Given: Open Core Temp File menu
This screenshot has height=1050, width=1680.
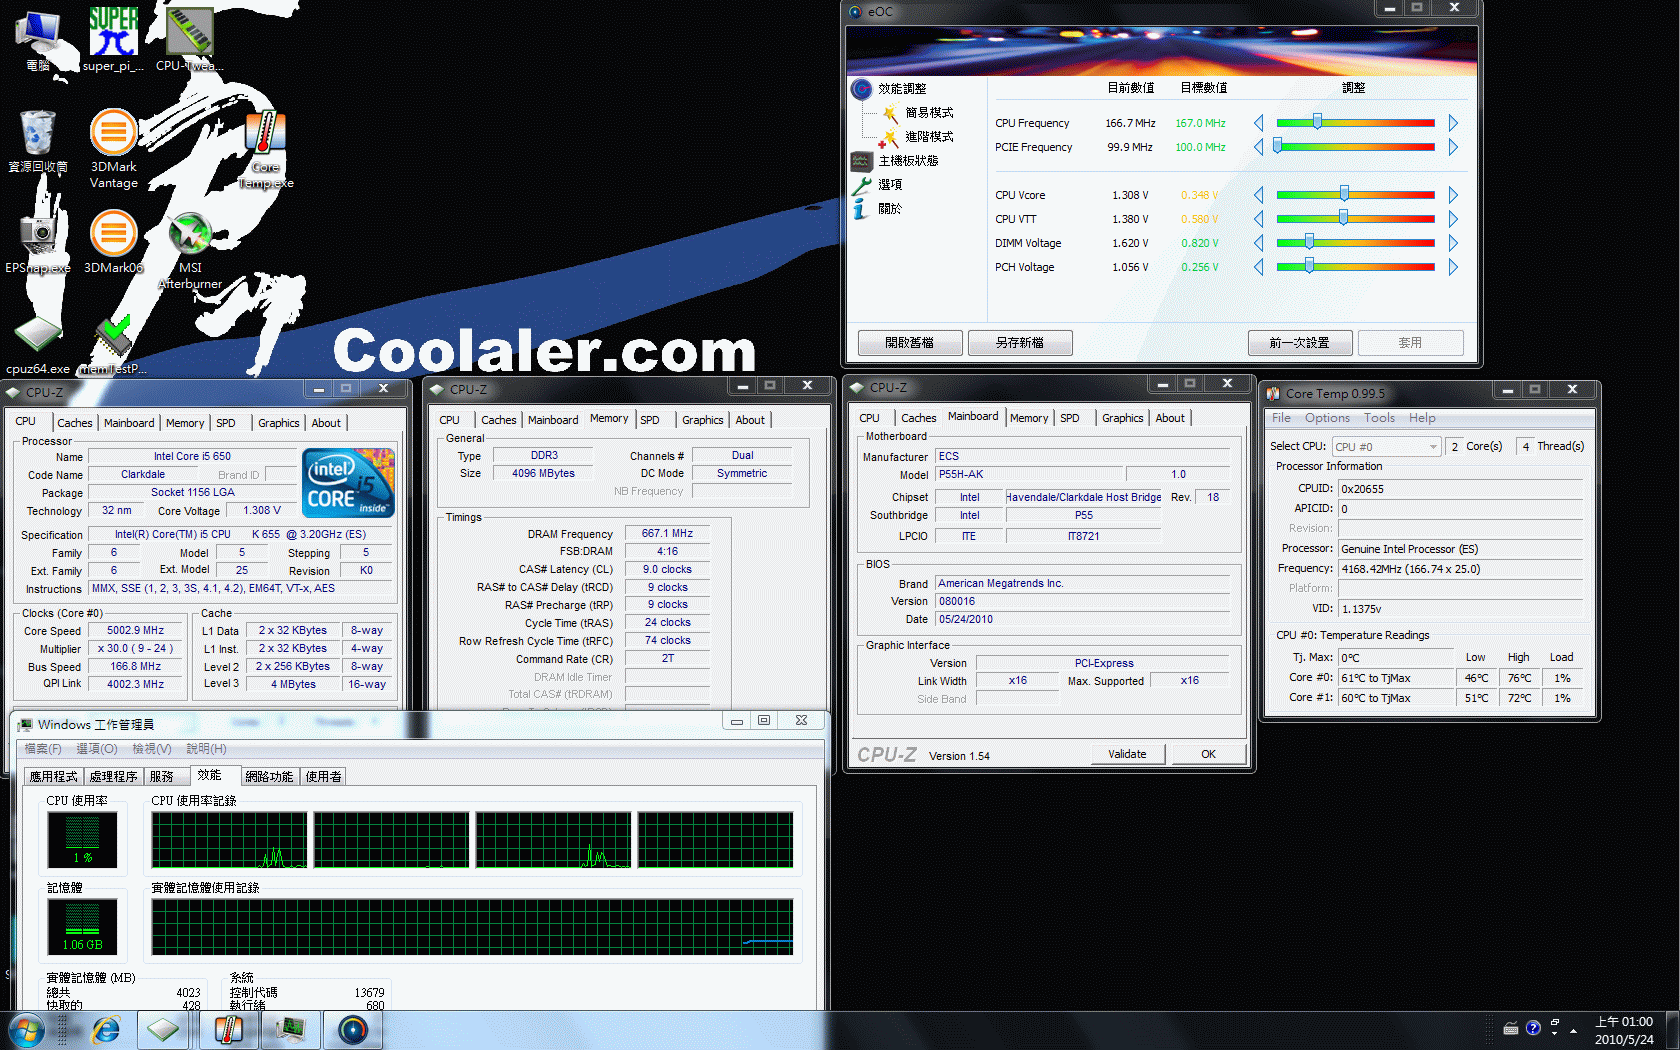Looking at the screenshot, I should tap(1281, 418).
